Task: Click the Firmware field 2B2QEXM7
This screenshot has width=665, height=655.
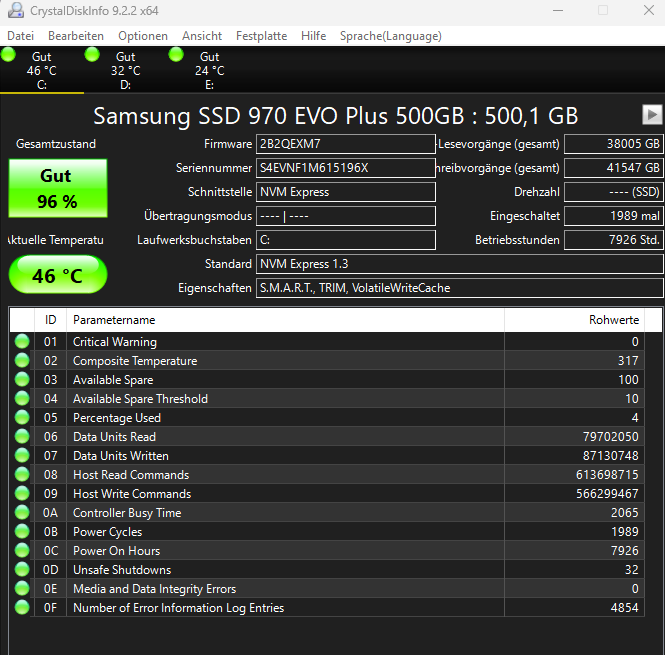Action: pos(346,144)
